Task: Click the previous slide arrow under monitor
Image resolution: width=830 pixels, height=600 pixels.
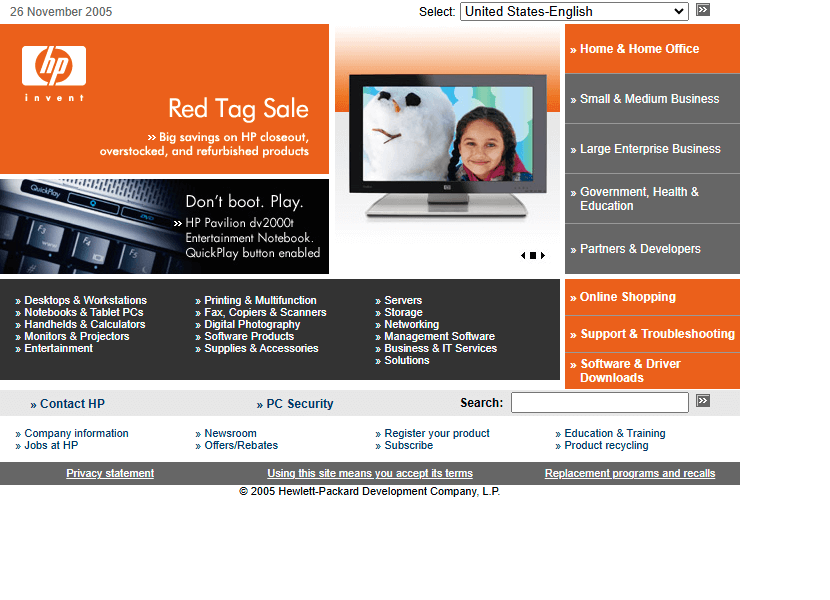Action: (x=523, y=255)
